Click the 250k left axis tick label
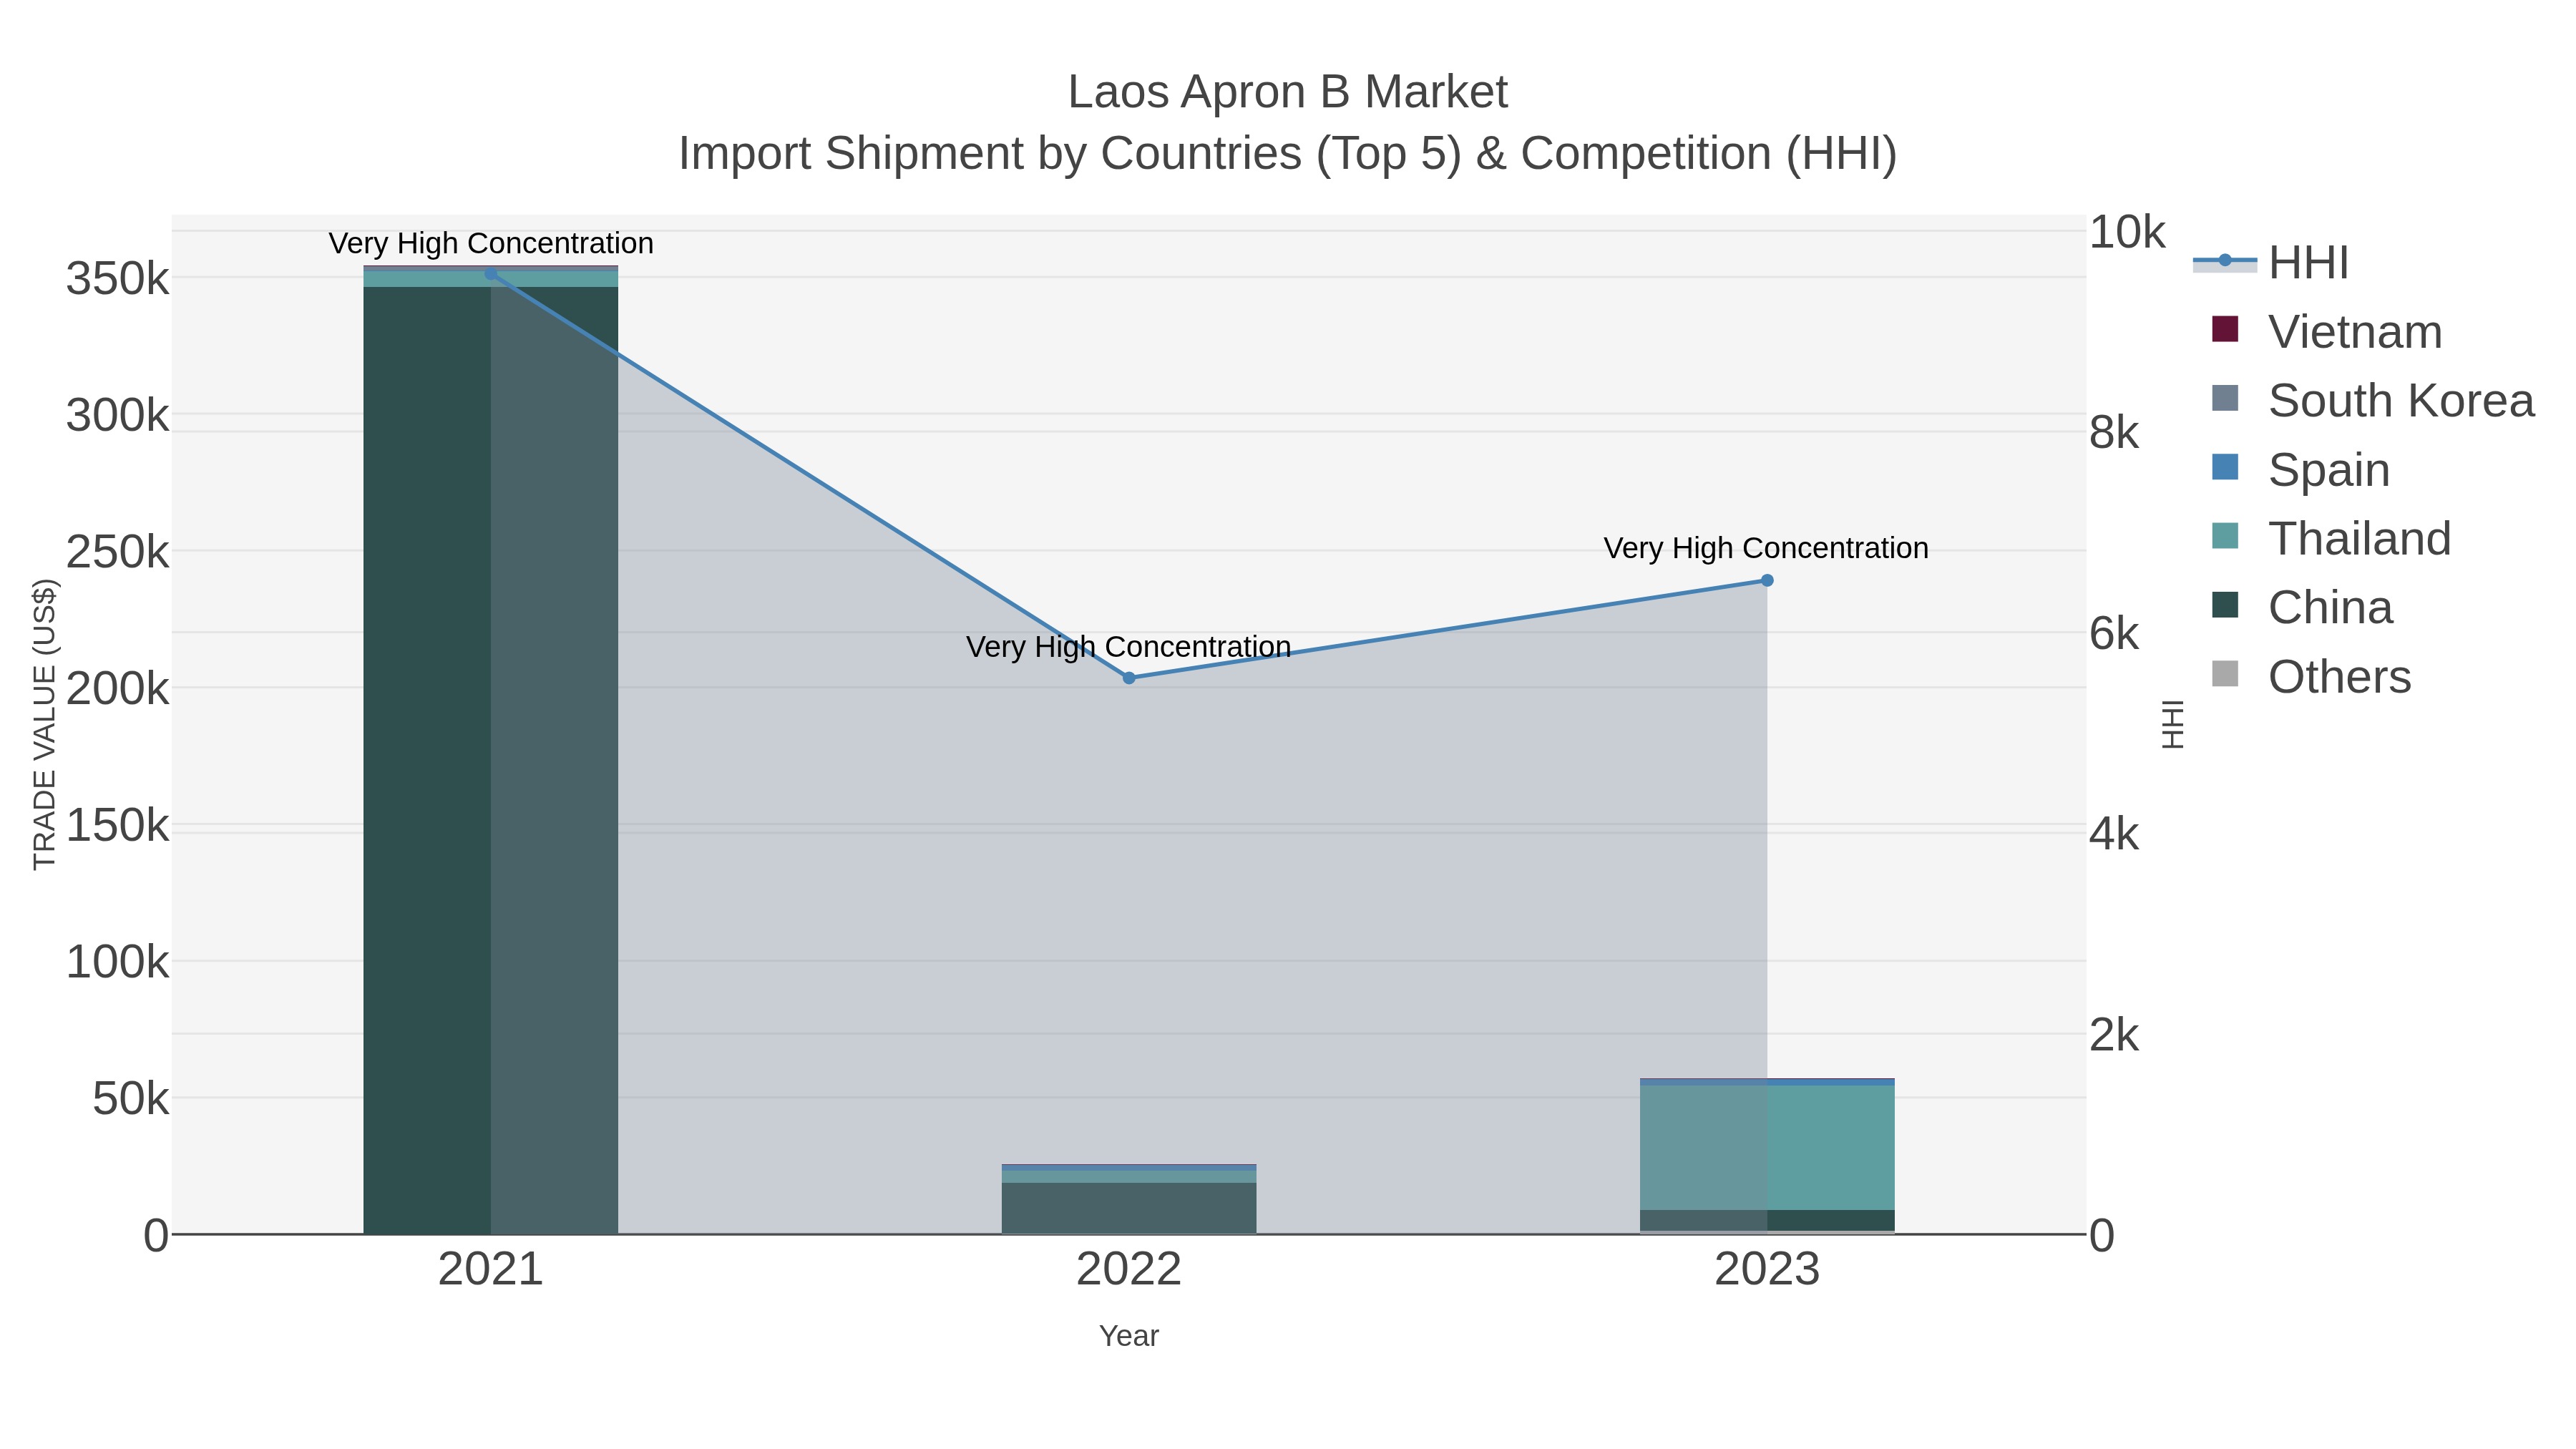Viewport: 2576px width, 1449px height. click(x=118, y=552)
